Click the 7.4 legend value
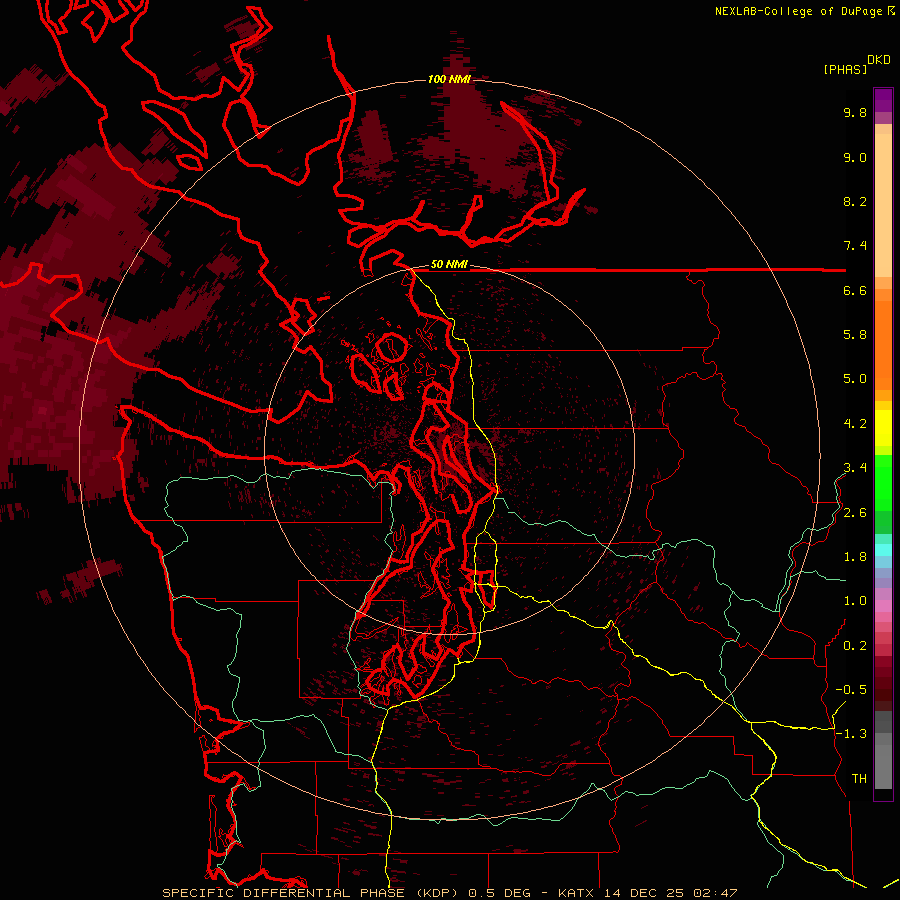 pyautogui.click(x=855, y=246)
